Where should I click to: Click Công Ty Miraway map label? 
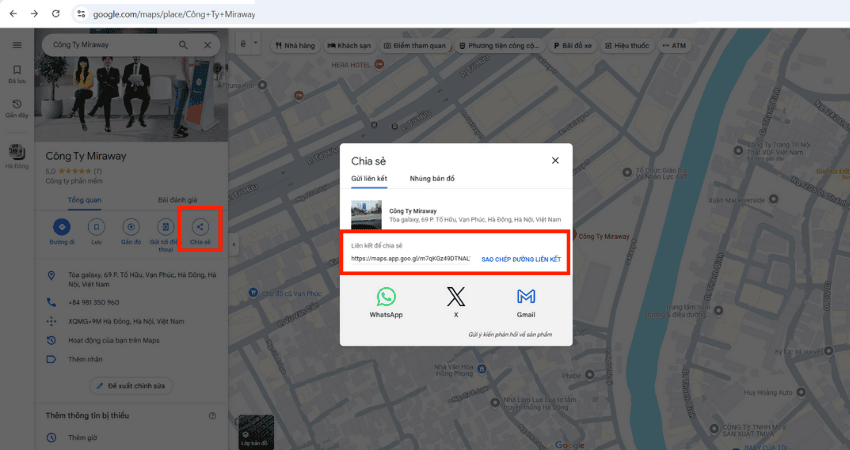click(x=604, y=236)
